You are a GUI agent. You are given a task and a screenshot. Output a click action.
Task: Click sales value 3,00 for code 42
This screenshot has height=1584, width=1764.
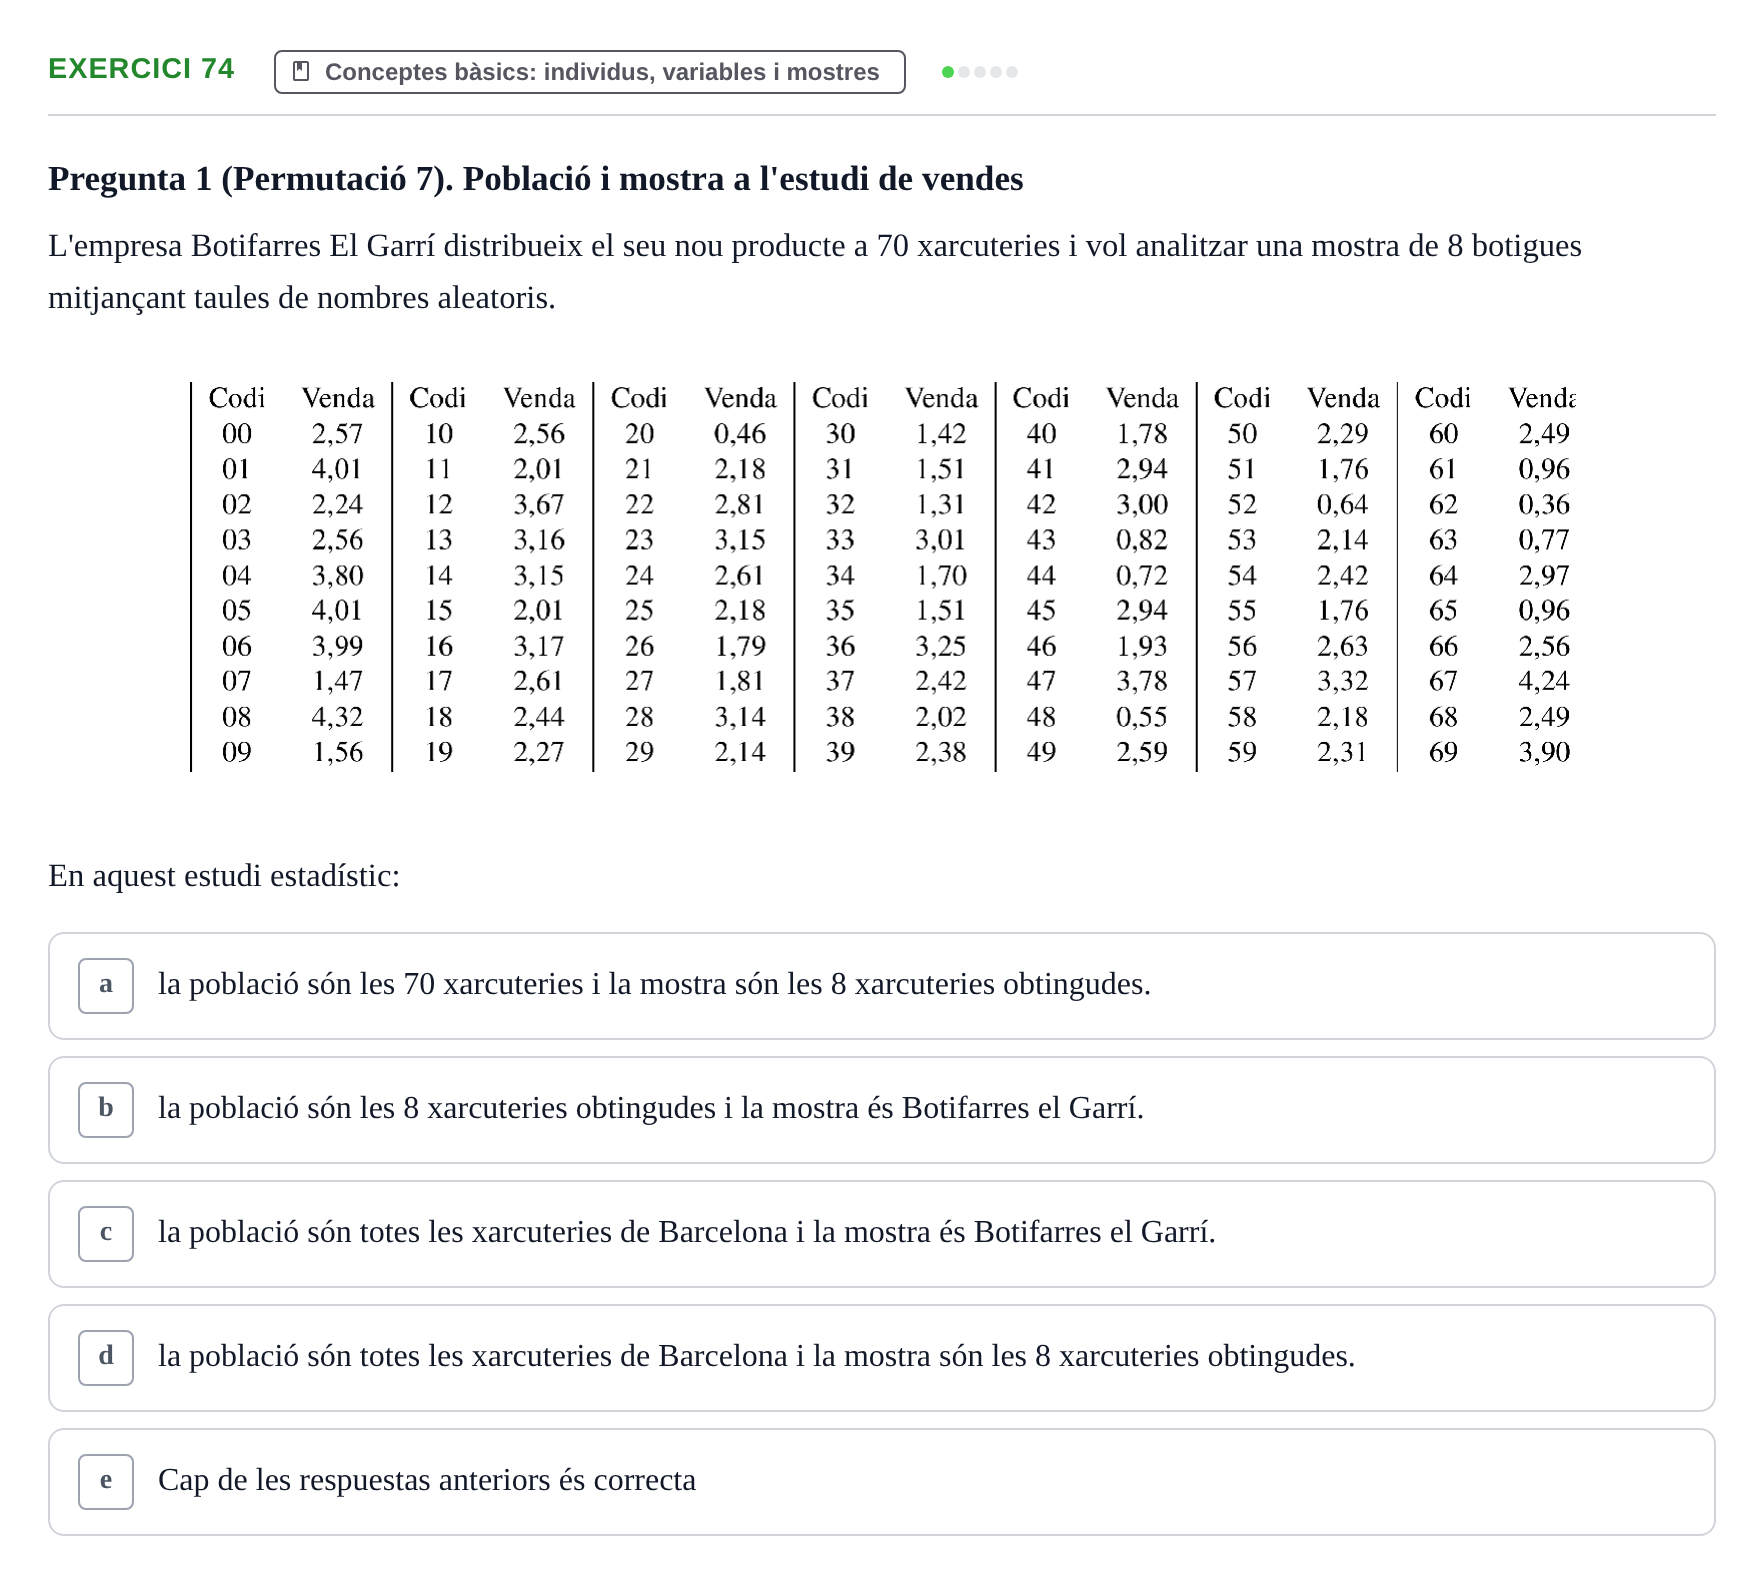(1142, 504)
